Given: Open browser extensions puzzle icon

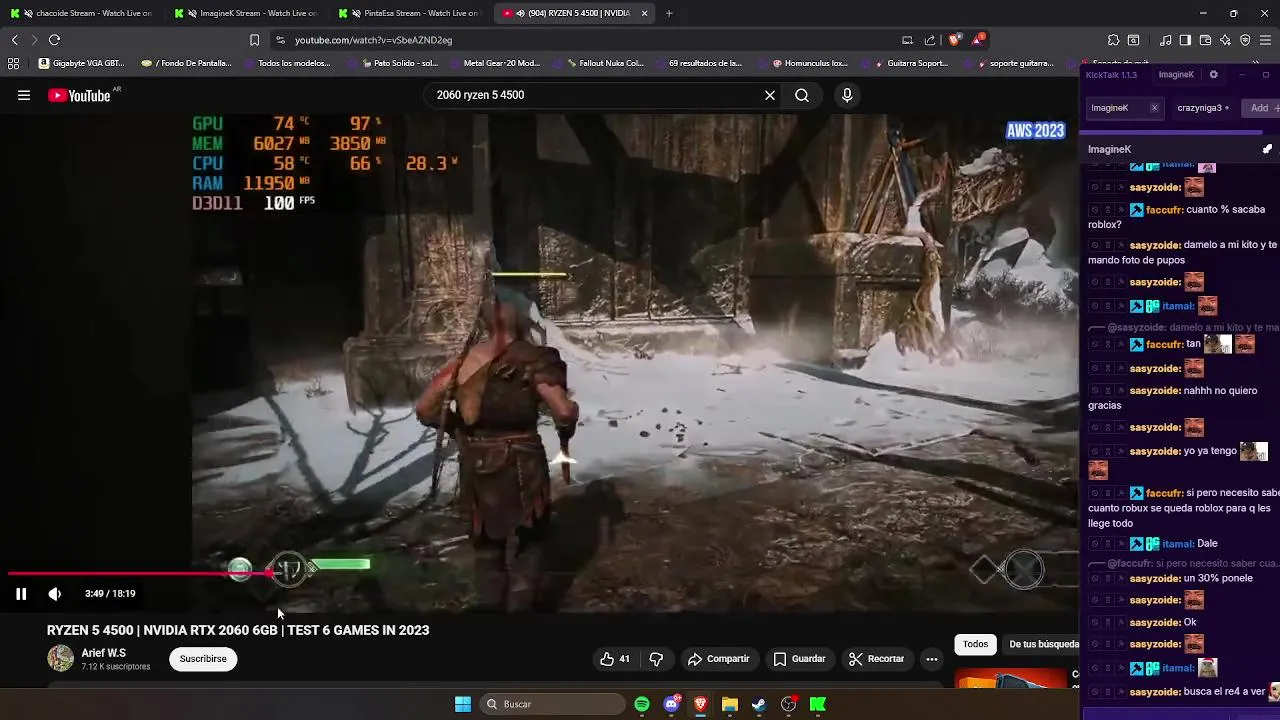Looking at the screenshot, I should 1113,40.
